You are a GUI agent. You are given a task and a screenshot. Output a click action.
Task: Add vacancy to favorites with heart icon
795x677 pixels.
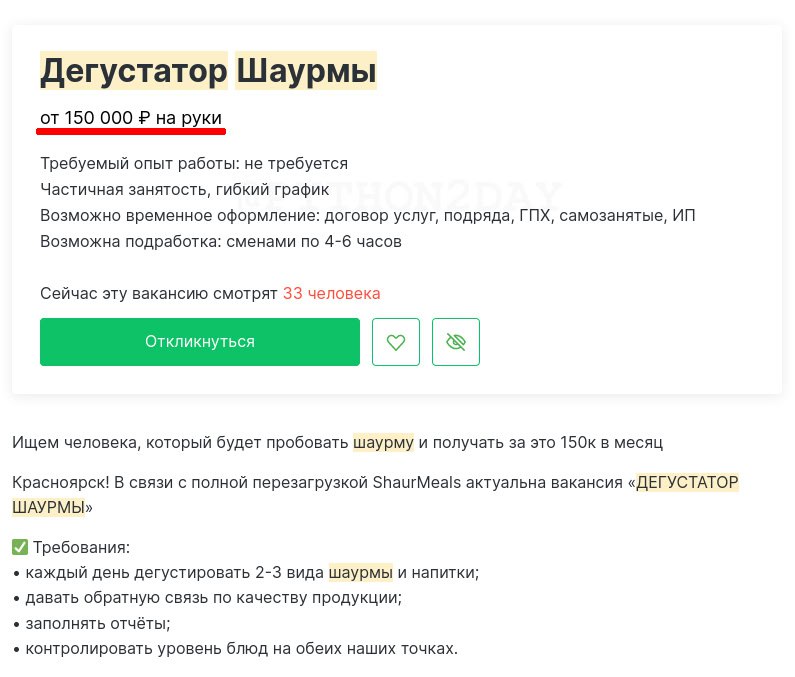click(396, 342)
